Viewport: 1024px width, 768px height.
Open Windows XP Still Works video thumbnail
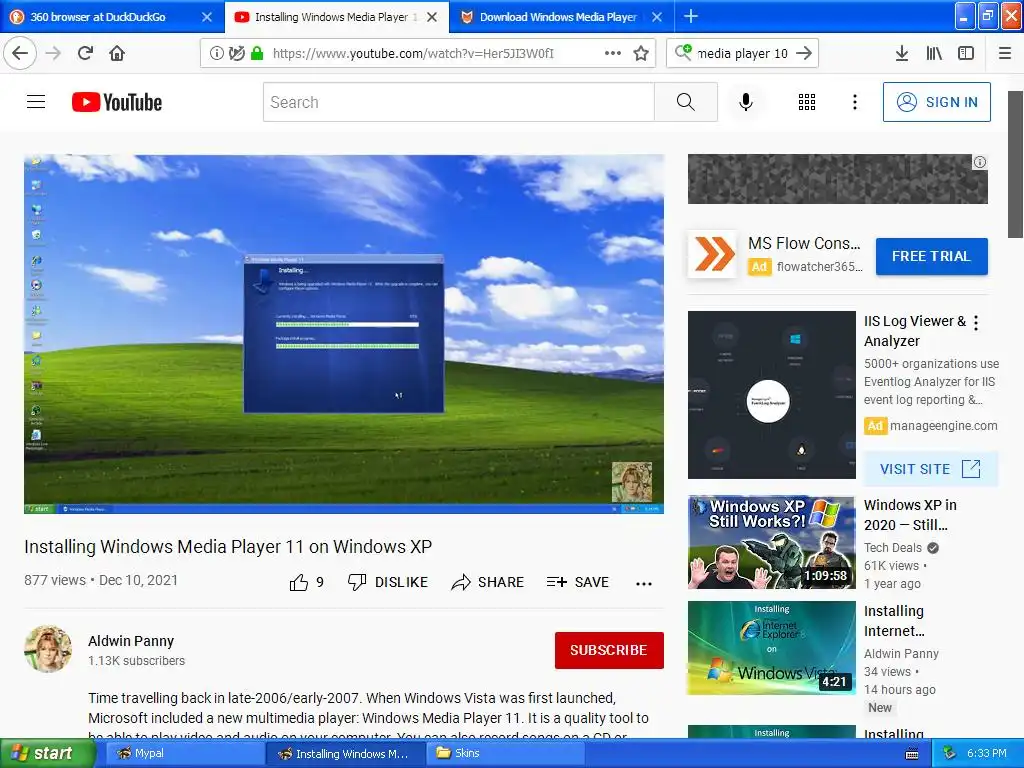click(x=771, y=542)
